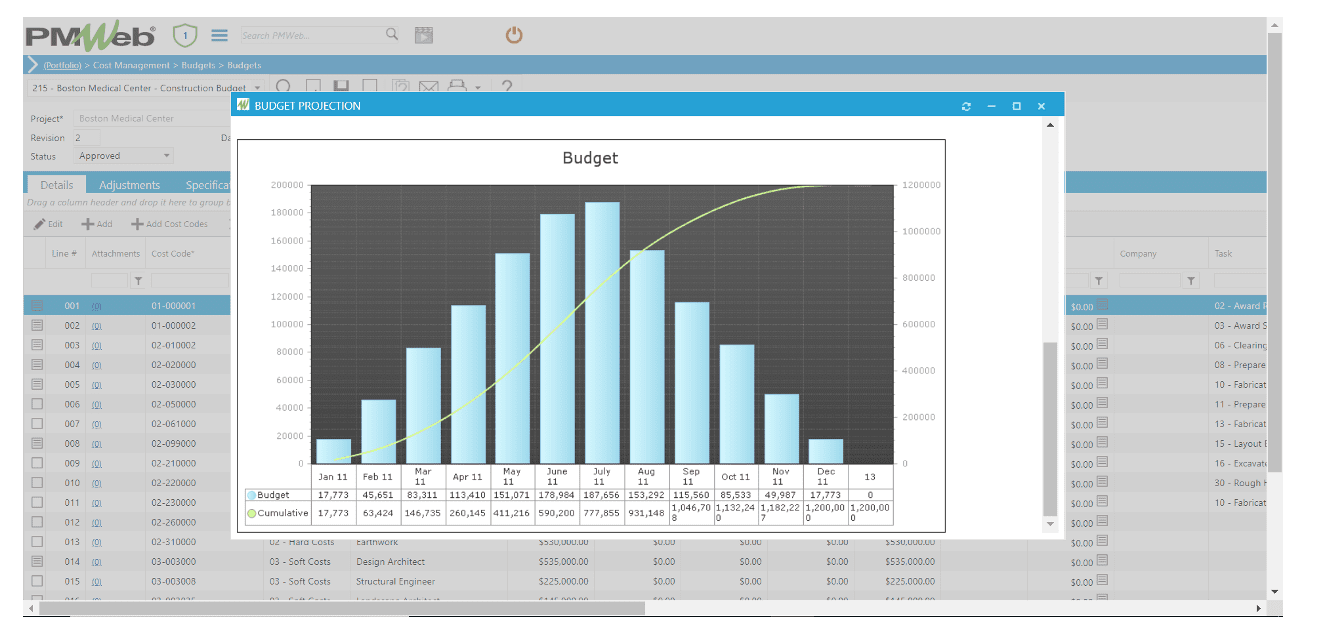This screenshot has width=1317, height=637.
Task: Select checkbox for line 013
Action: point(37,542)
